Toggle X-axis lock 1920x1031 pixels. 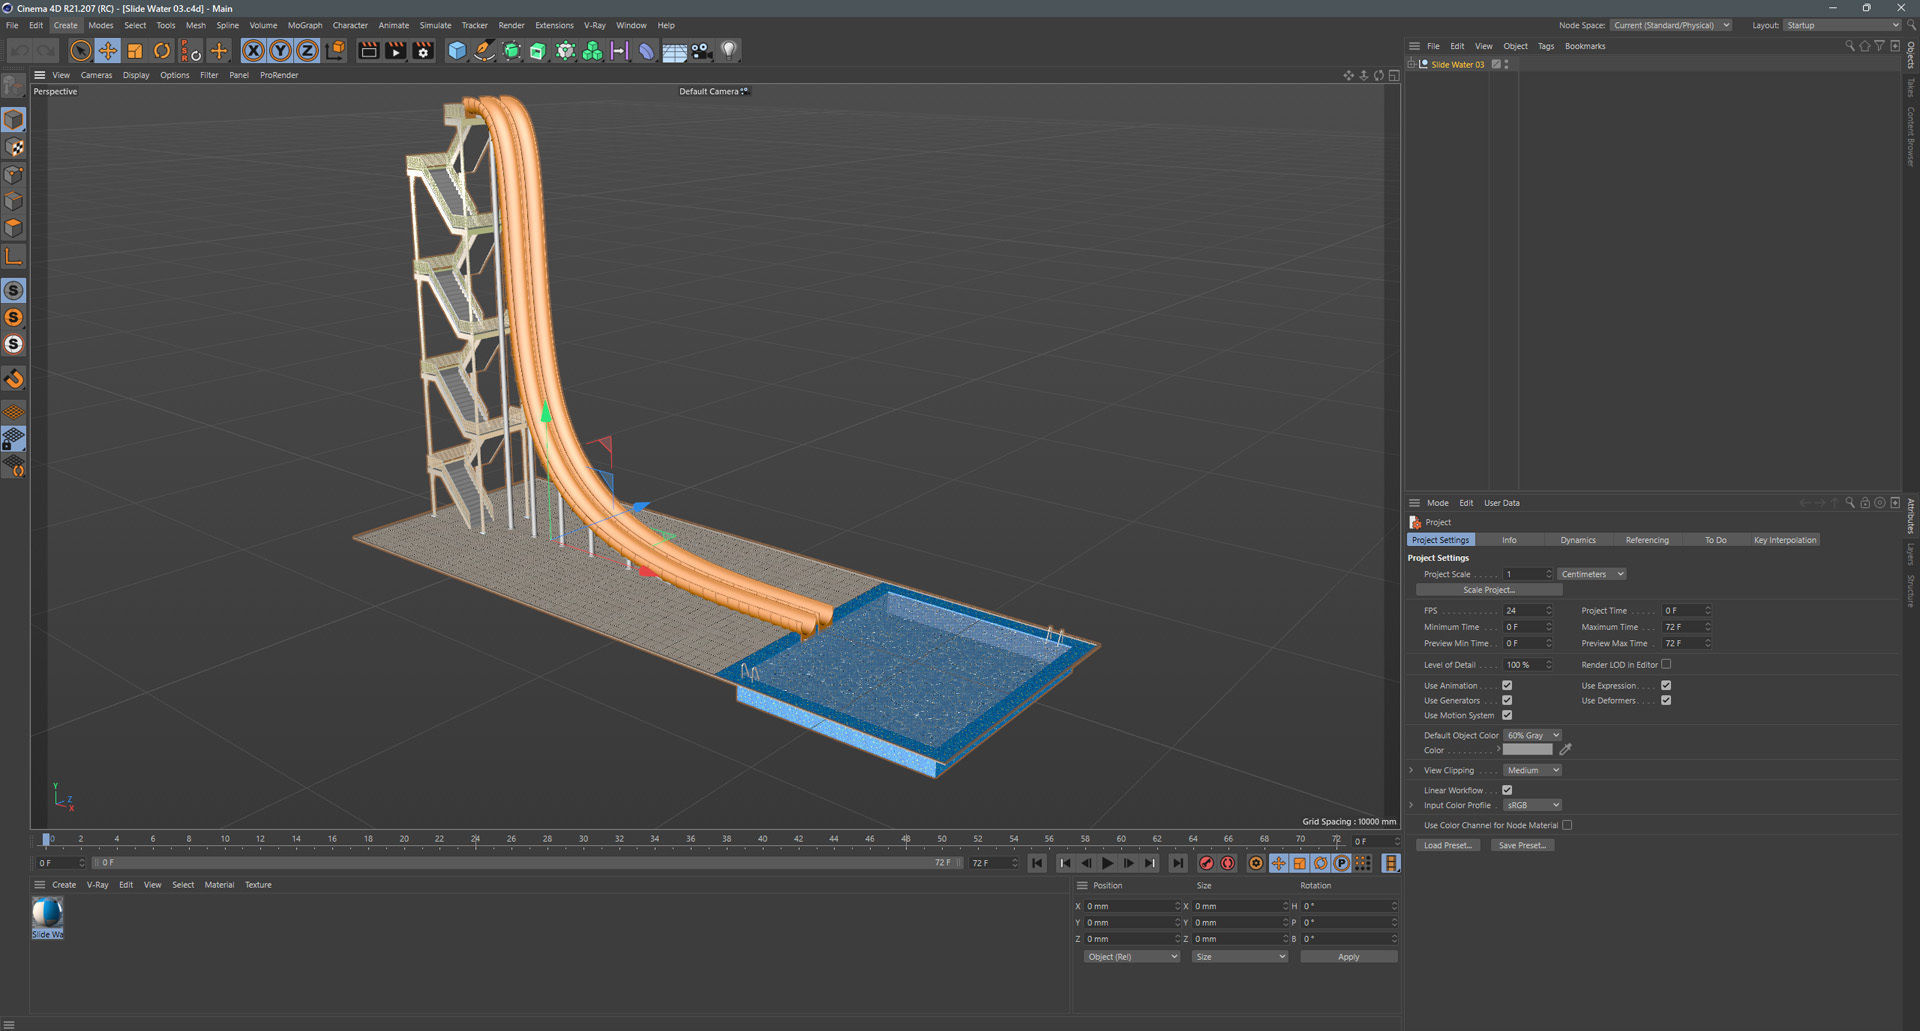tap(254, 51)
